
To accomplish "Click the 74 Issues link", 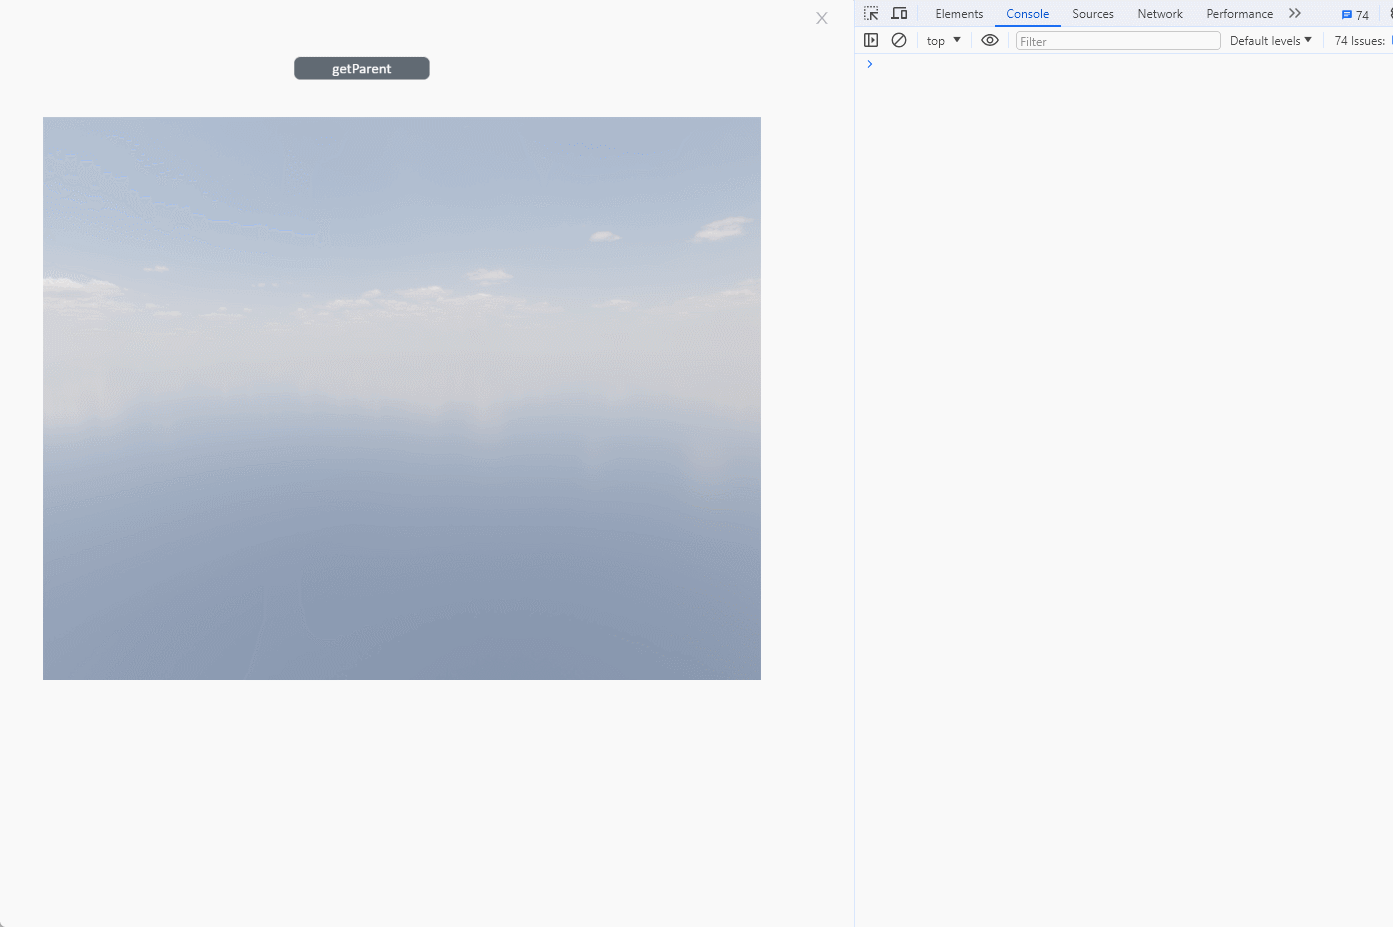I will (x=1359, y=41).
